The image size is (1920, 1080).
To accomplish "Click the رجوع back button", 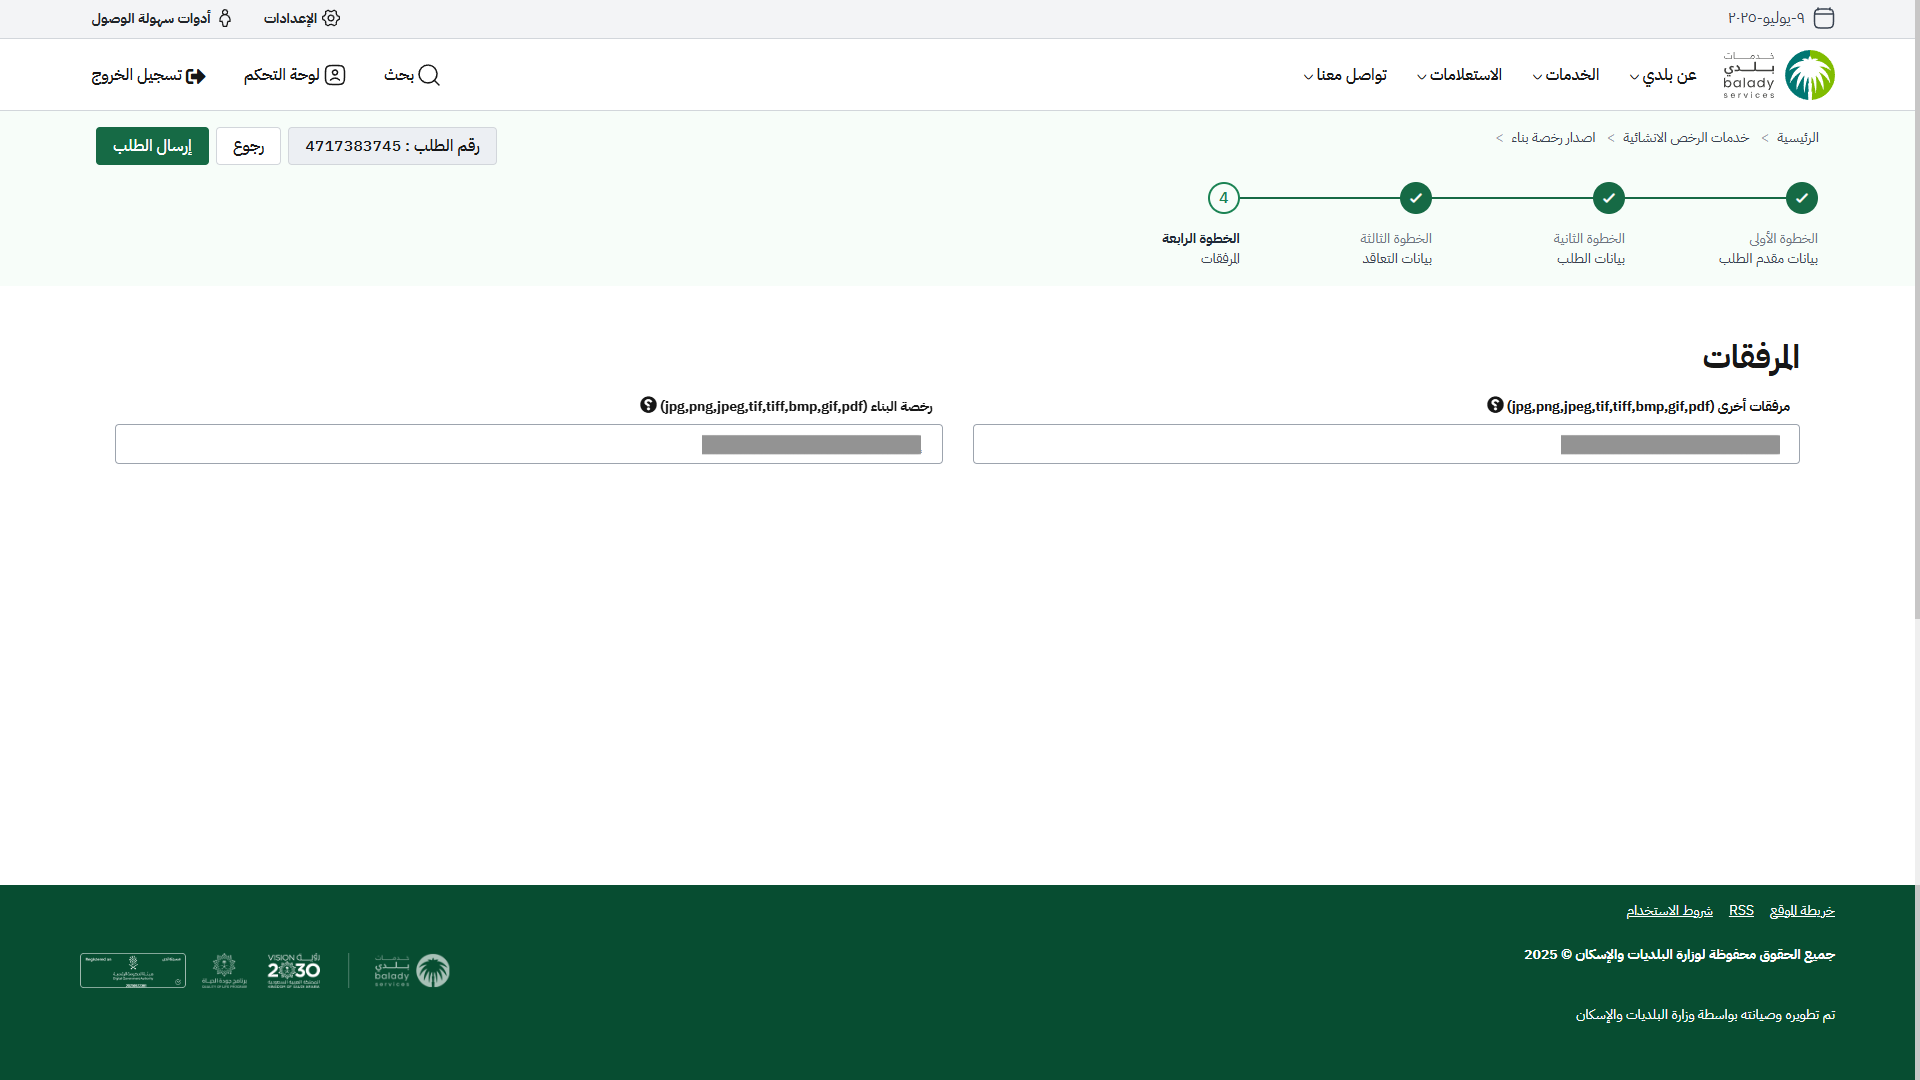I will click(x=248, y=146).
